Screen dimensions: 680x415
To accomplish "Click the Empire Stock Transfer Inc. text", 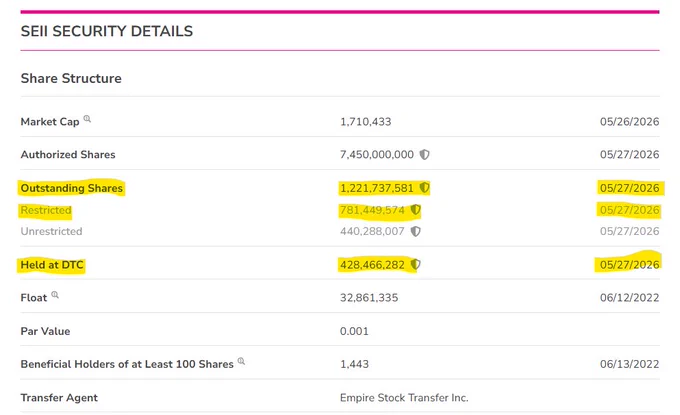I will coord(404,398).
